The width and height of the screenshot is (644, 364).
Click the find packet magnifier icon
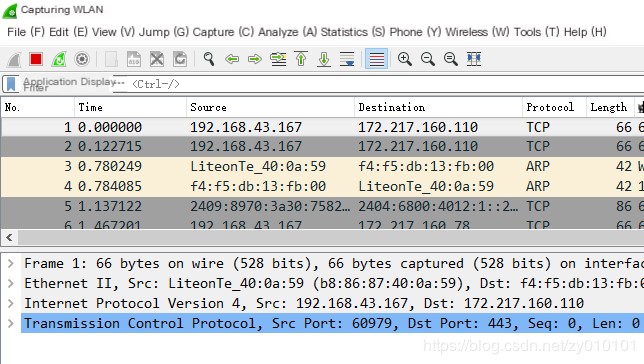tap(209, 59)
